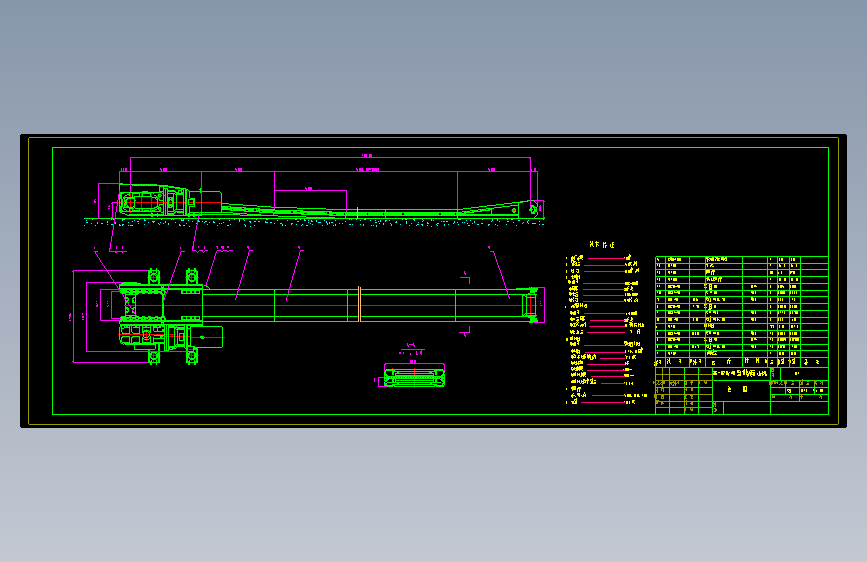Select the conveyor plan view centerline
This screenshot has height=562, width=867.
(331, 305)
